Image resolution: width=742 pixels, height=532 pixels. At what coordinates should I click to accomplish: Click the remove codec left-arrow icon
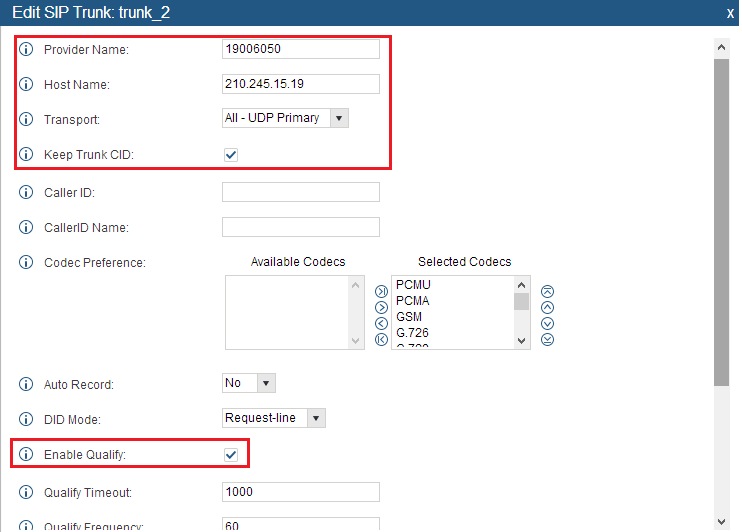[x=380, y=323]
